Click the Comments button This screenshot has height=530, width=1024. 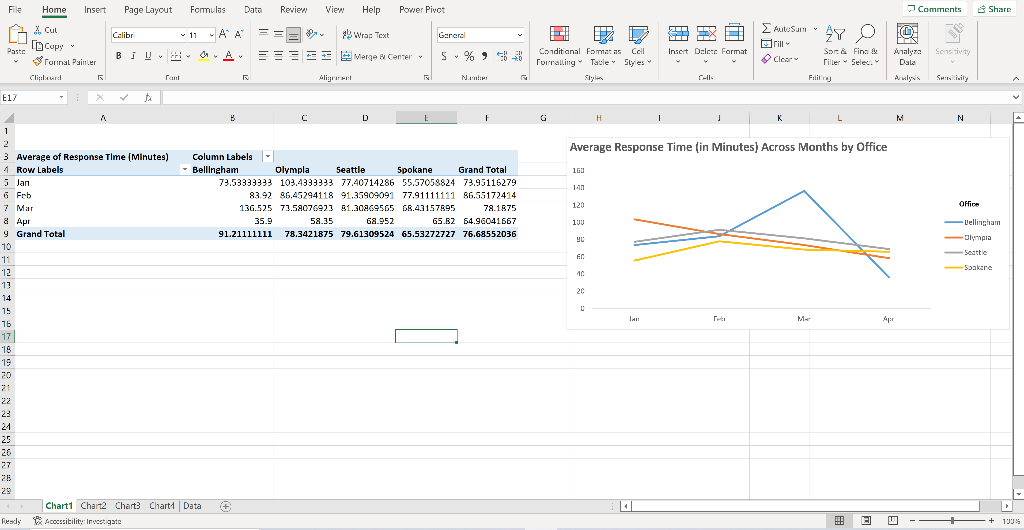[x=935, y=9]
